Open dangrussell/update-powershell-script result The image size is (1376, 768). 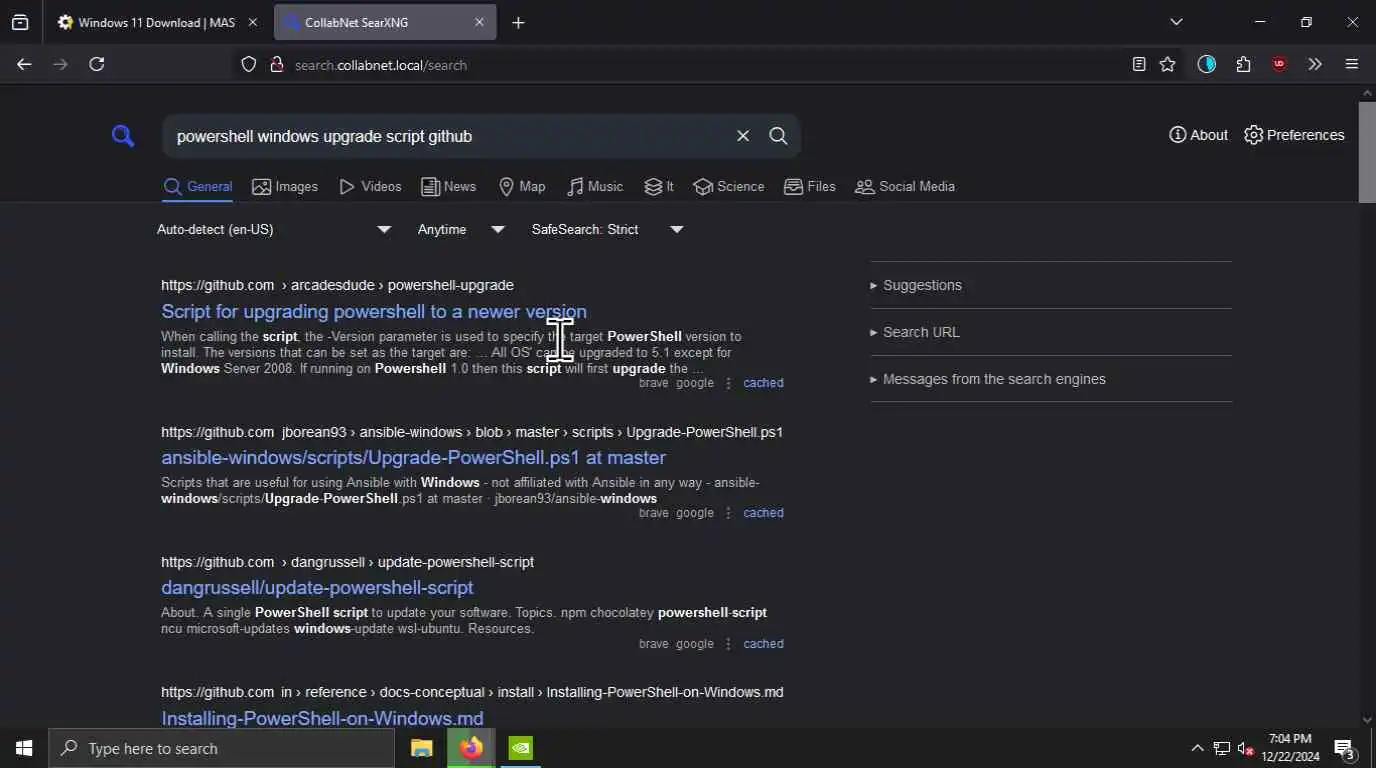click(x=317, y=588)
